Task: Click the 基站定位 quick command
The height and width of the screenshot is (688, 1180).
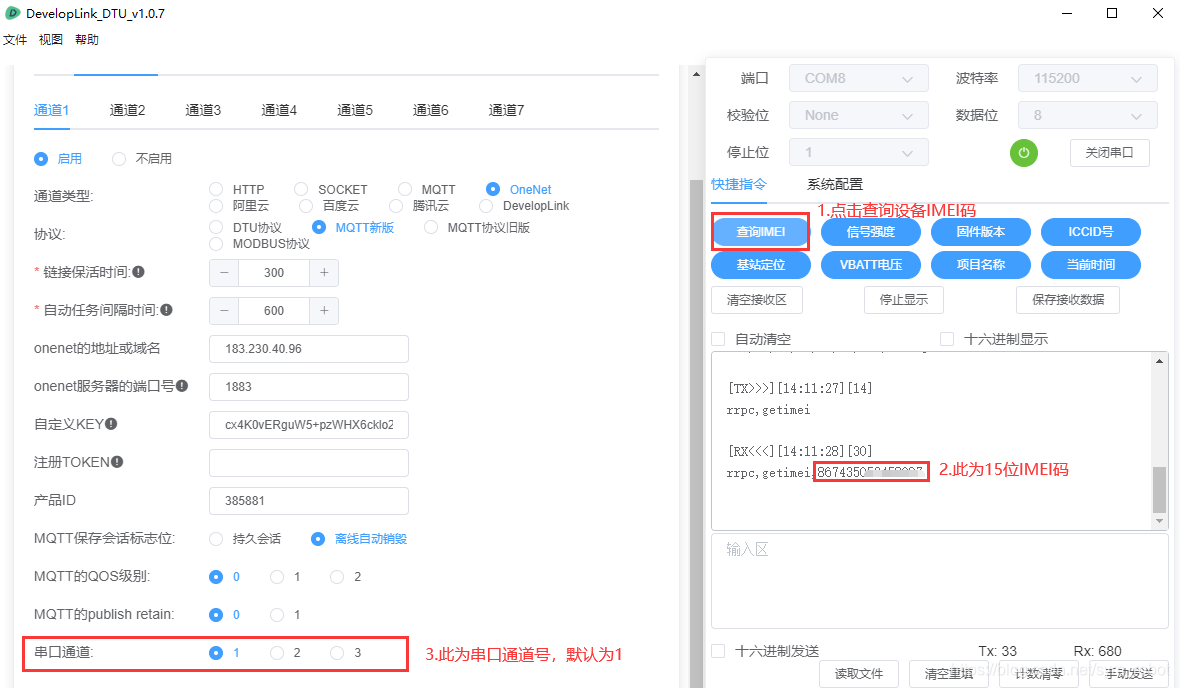Action: tap(760, 264)
